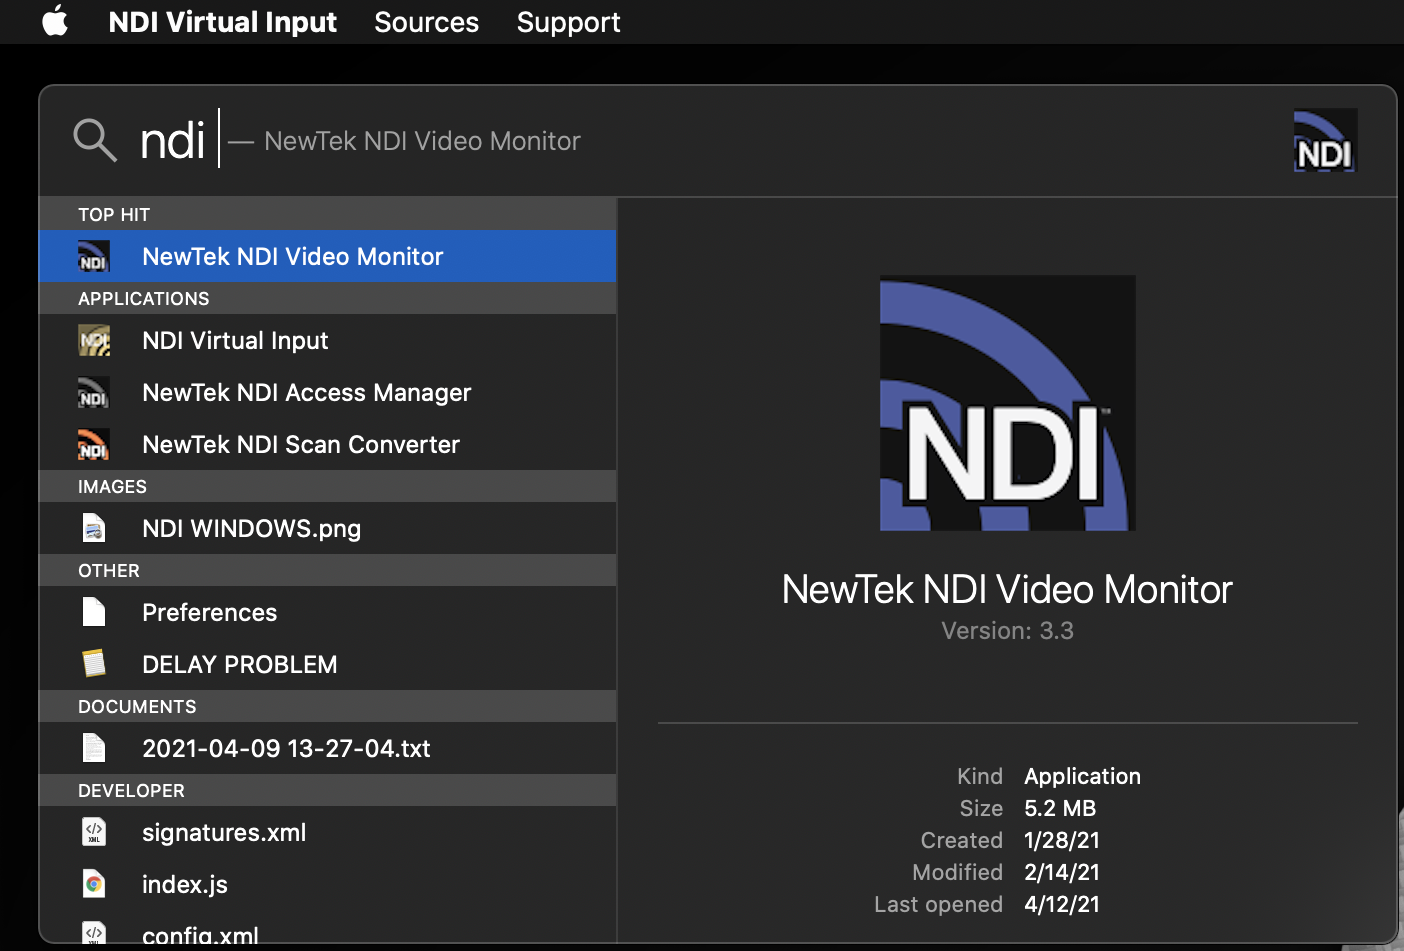The width and height of the screenshot is (1404, 951).
Task: Click the large NDI preview image
Action: tap(1007, 403)
